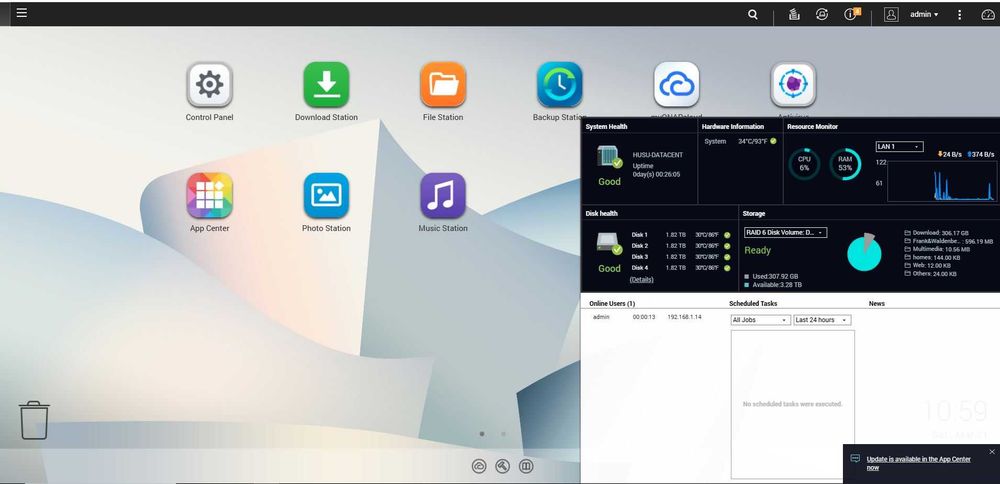
Task: Click the Download 306.17 GB folder entry
Action: pos(936,233)
